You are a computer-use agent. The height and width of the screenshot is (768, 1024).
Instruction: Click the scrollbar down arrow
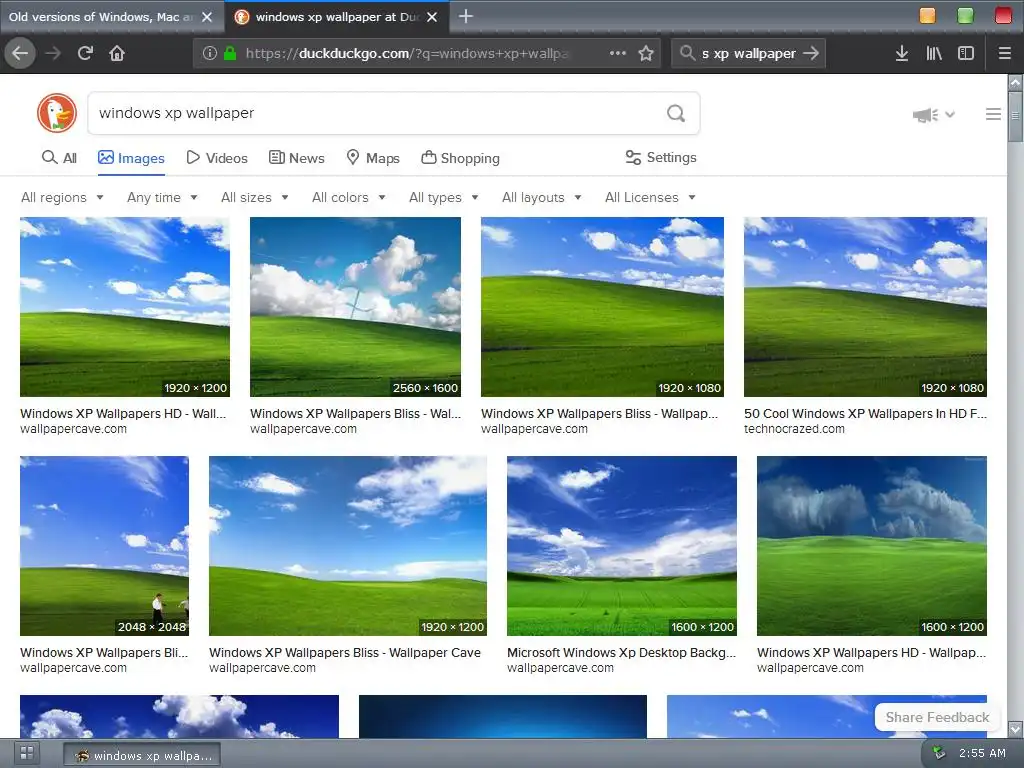pyautogui.click(x=1015, y=728)
